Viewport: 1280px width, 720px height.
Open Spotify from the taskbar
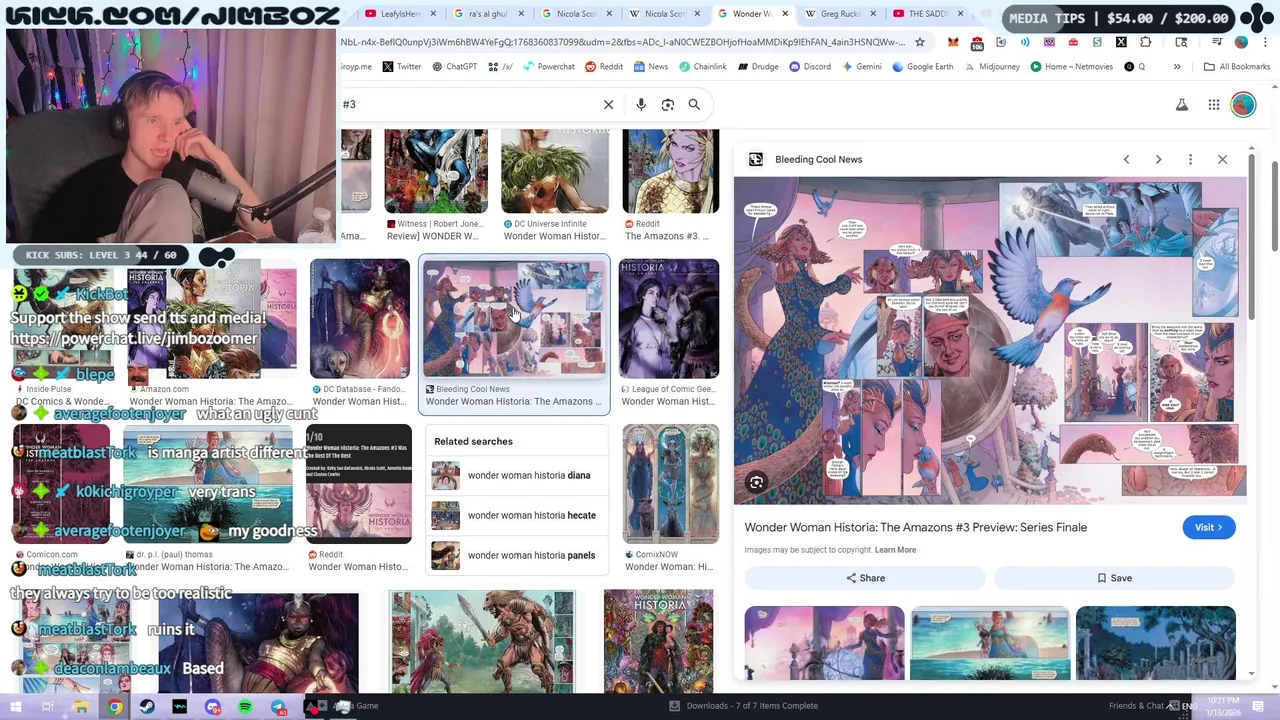(x=245, y=706)
